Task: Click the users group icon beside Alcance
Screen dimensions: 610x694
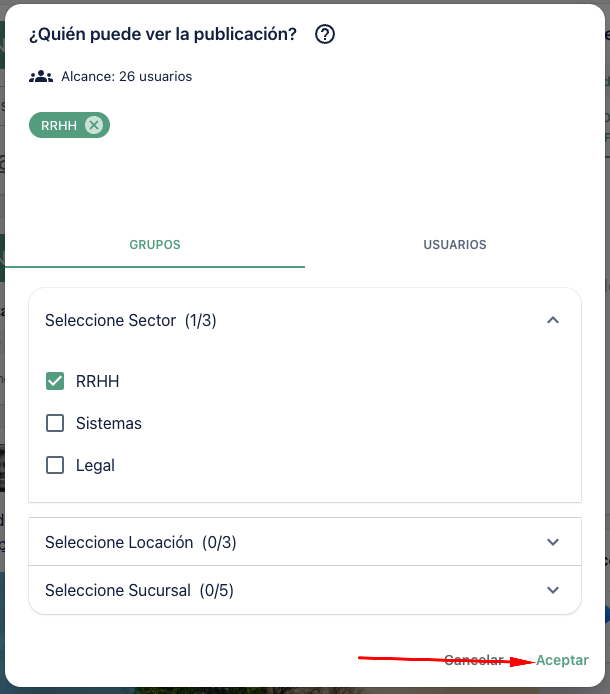Action: [41, 76]
